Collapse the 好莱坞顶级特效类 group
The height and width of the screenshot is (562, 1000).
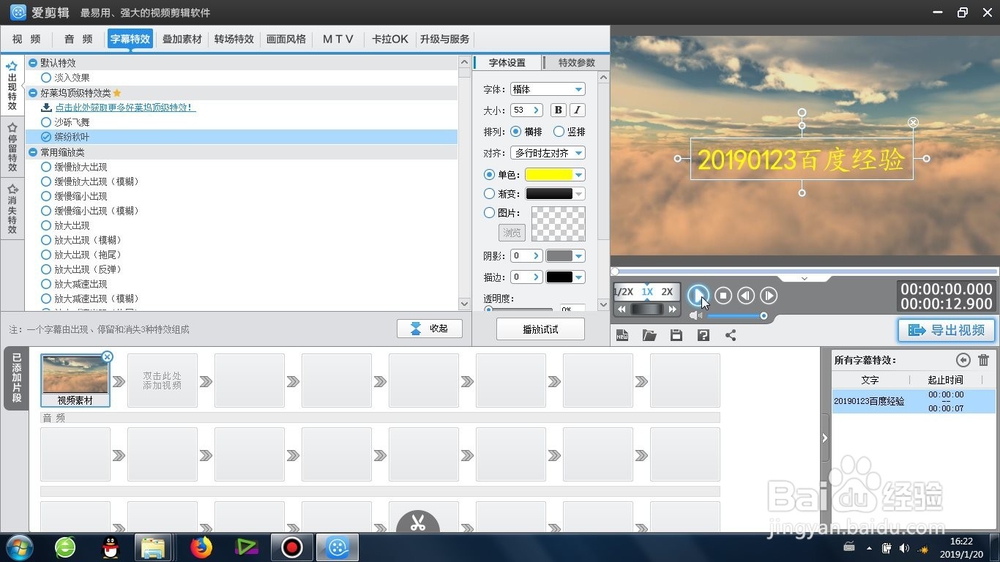click(33, 92)
